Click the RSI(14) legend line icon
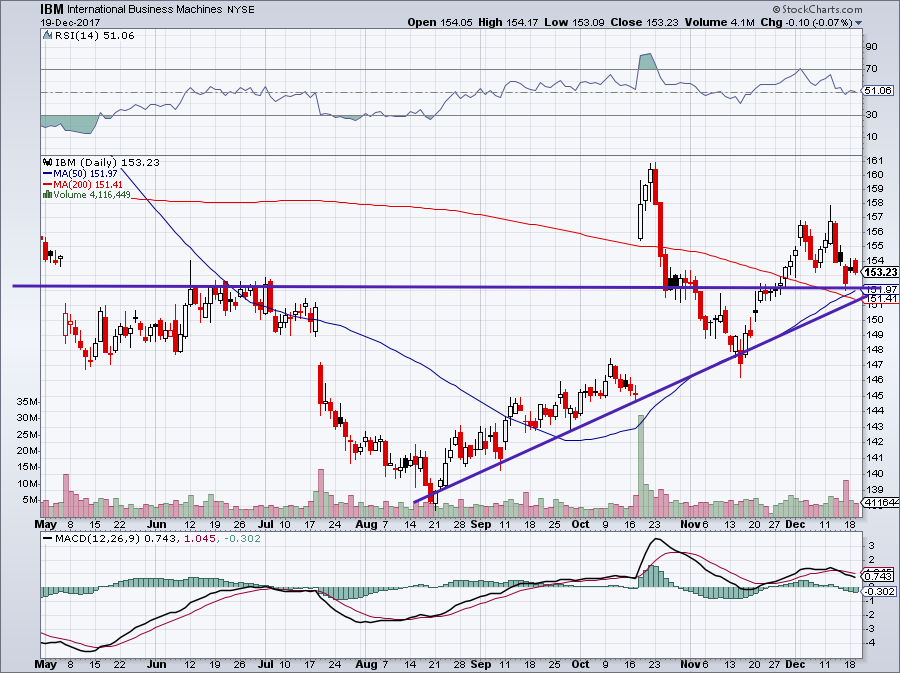 click(48, 36)
